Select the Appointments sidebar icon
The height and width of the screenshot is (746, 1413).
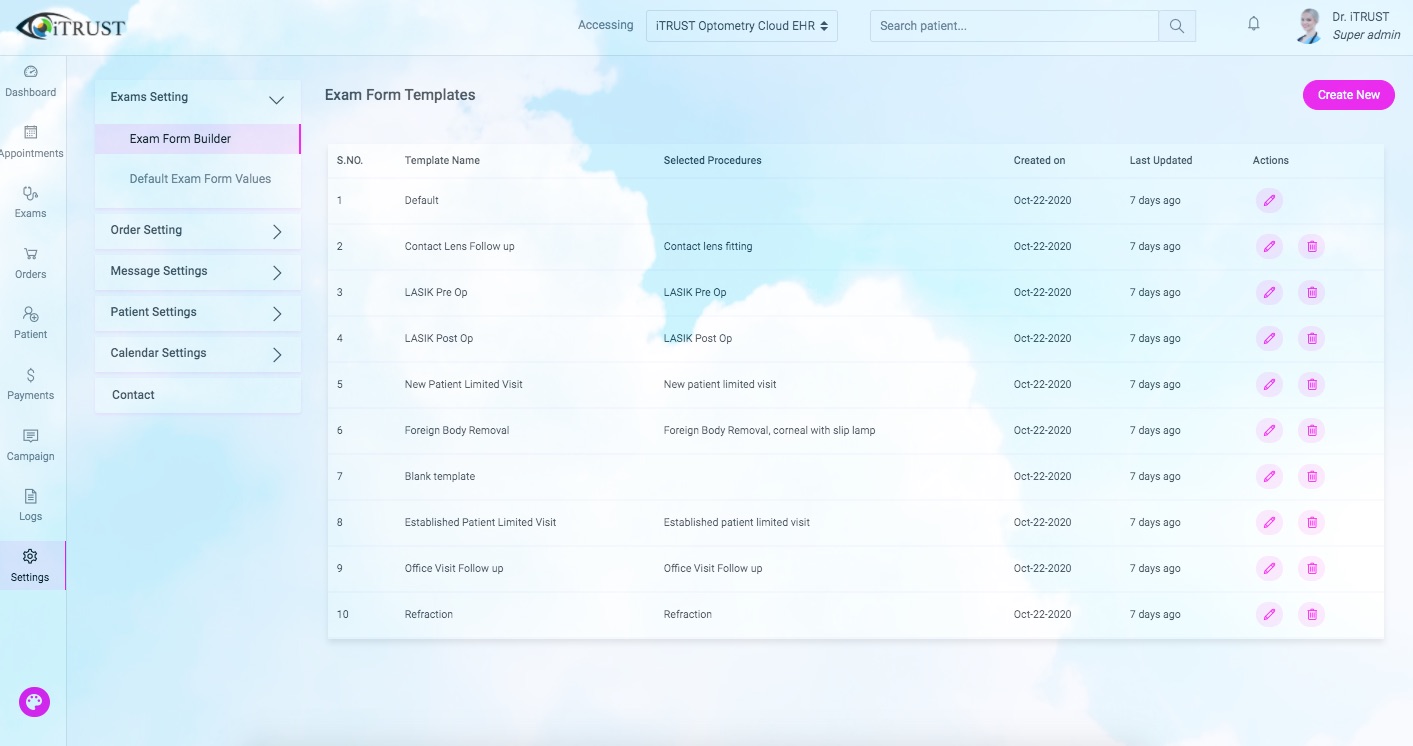(32, 140)
